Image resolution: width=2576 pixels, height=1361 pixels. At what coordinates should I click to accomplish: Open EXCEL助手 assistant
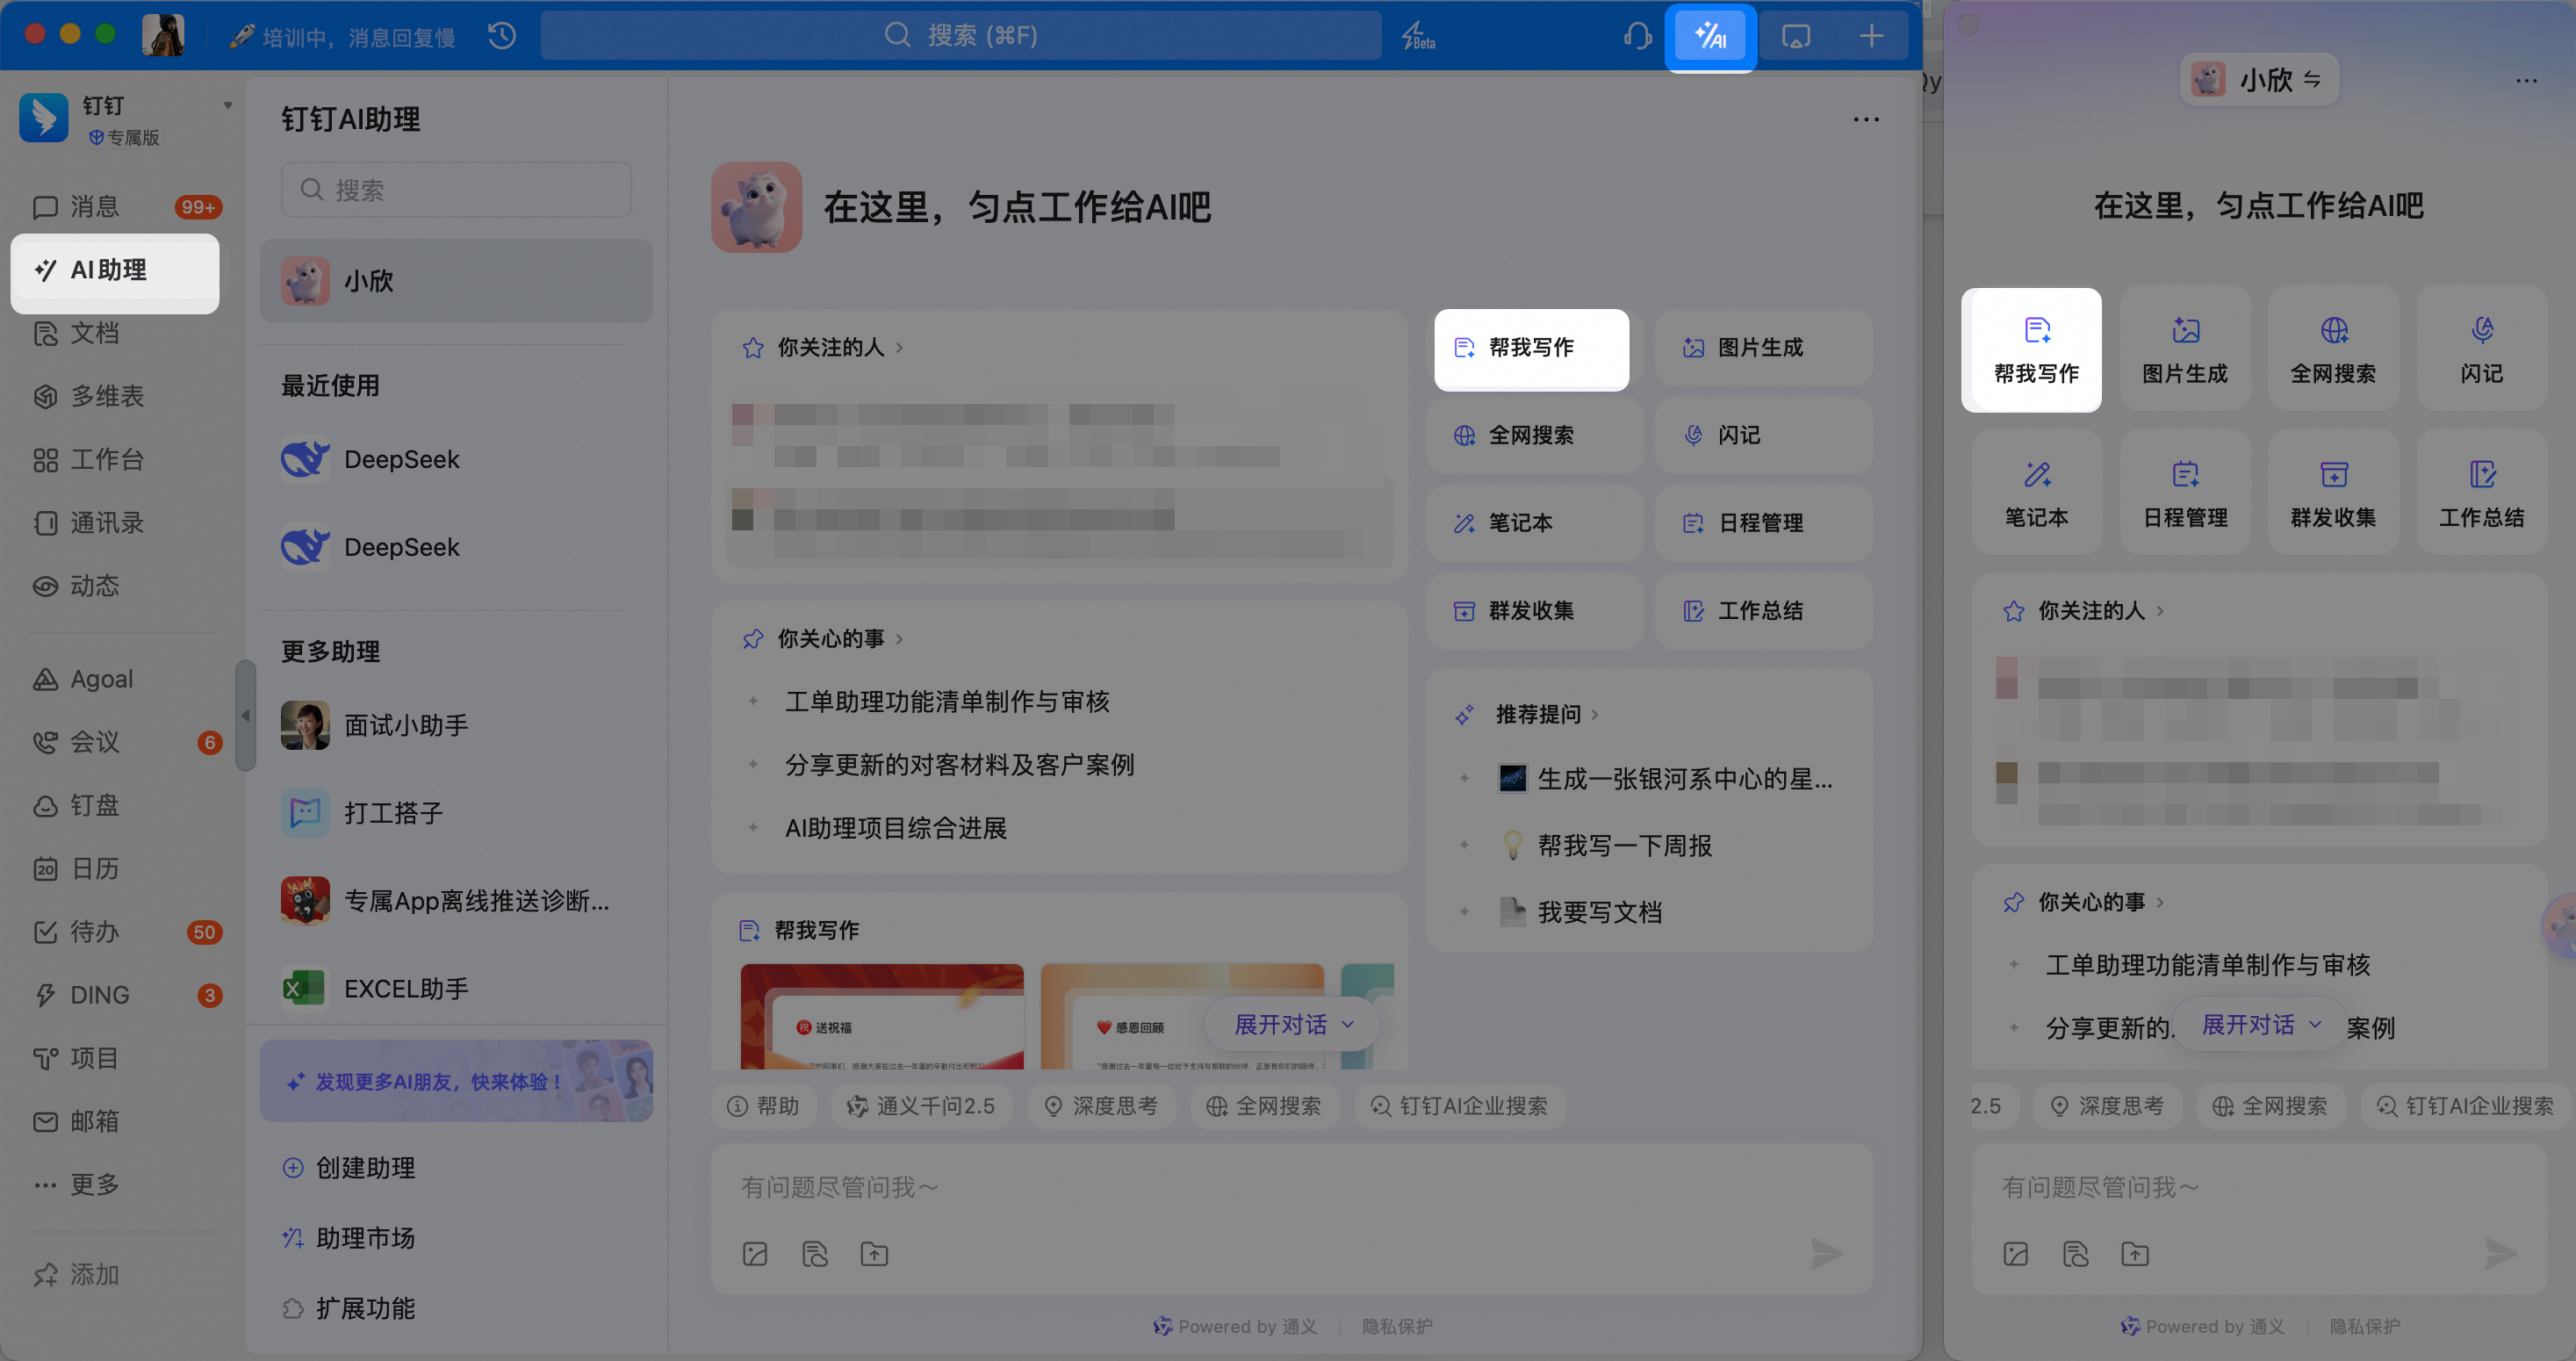coord(456,989)
